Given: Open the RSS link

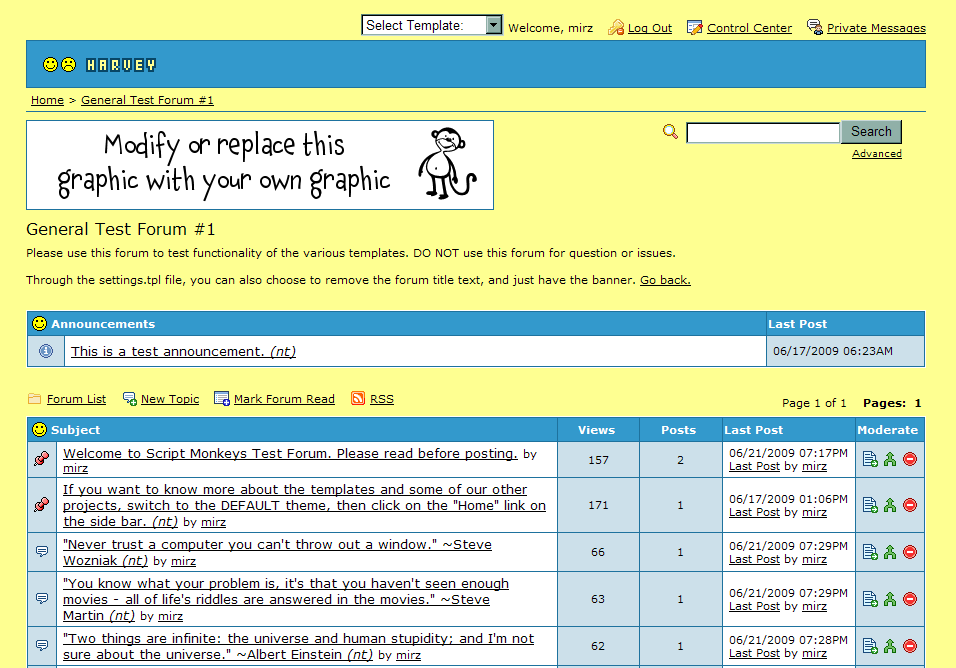Looking at the screenshot, I should (x=382, y=399).
